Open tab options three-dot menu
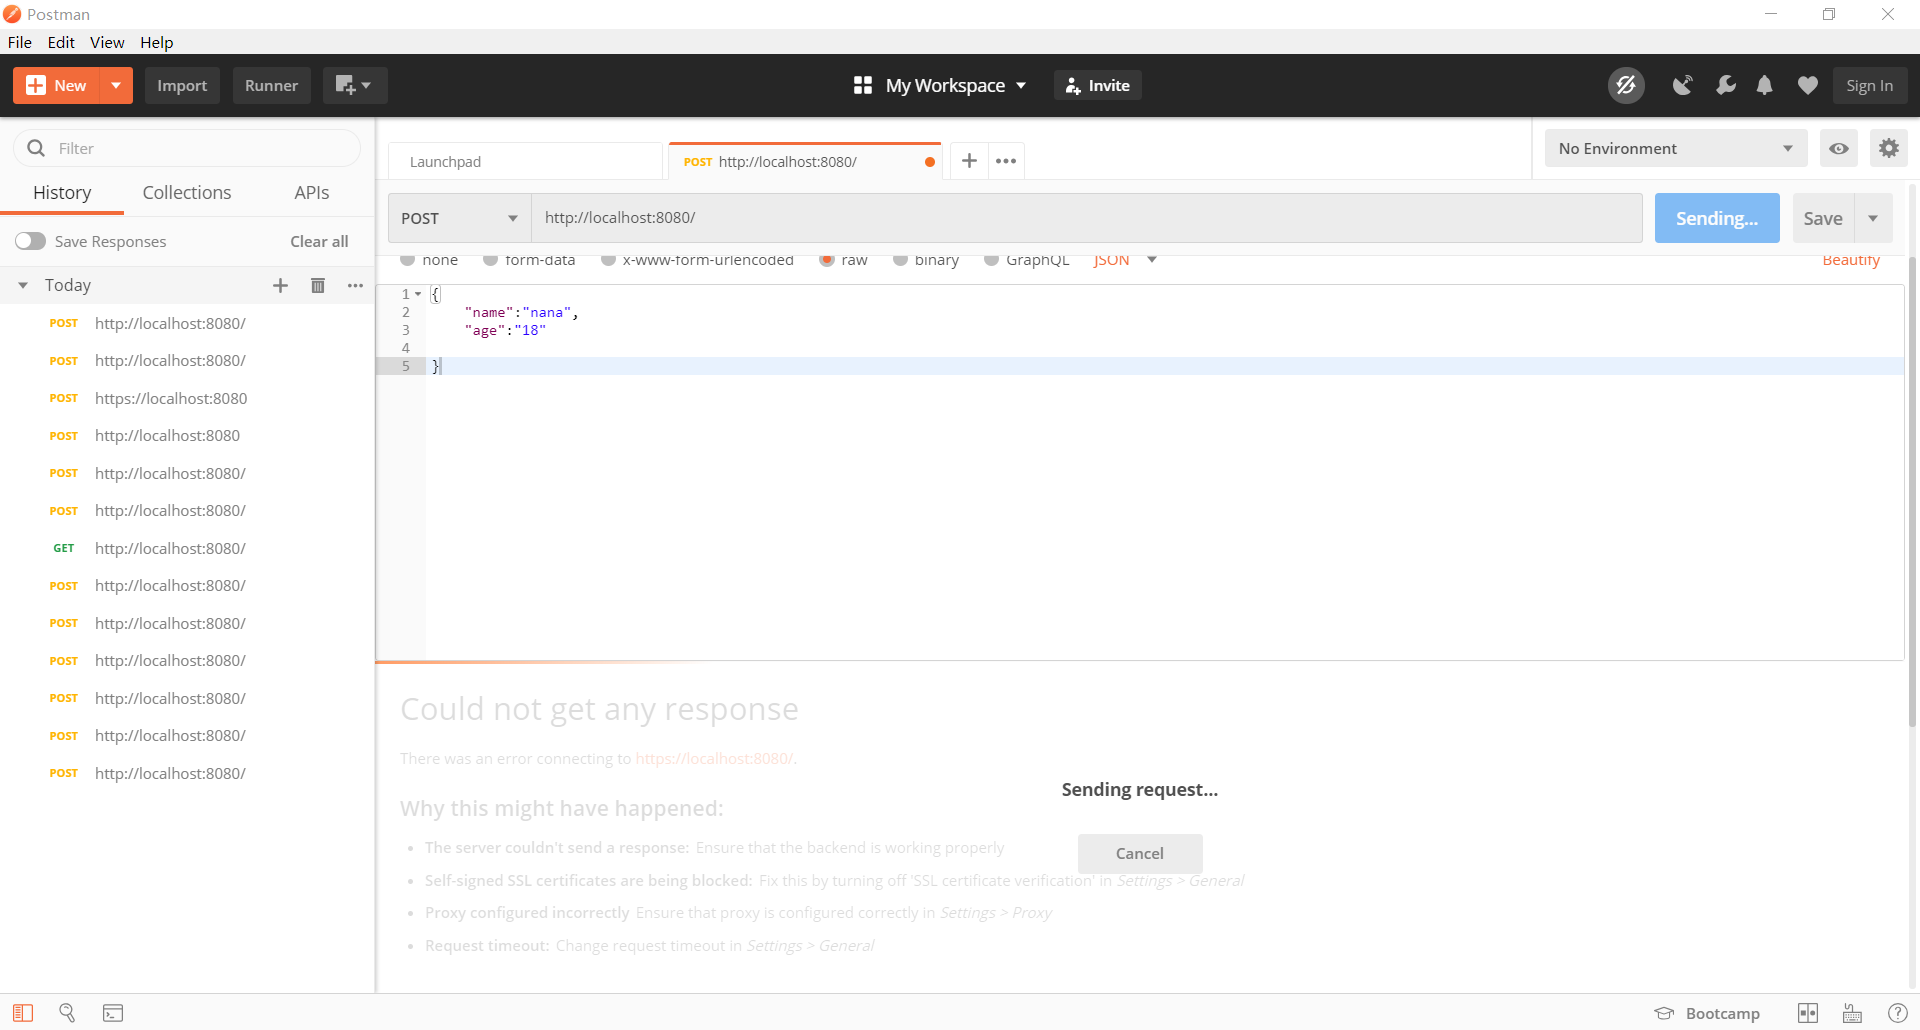This screenshot has width=1920, height=1030. (x=1006, y=161)
